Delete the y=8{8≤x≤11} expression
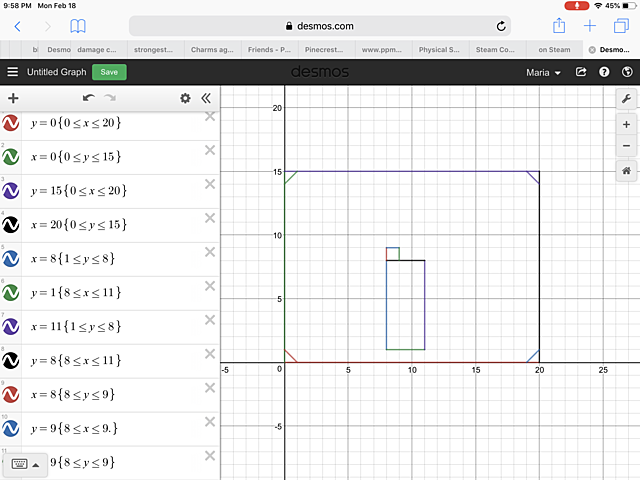This screenshot has width=640, height=480. click(210, 353)
